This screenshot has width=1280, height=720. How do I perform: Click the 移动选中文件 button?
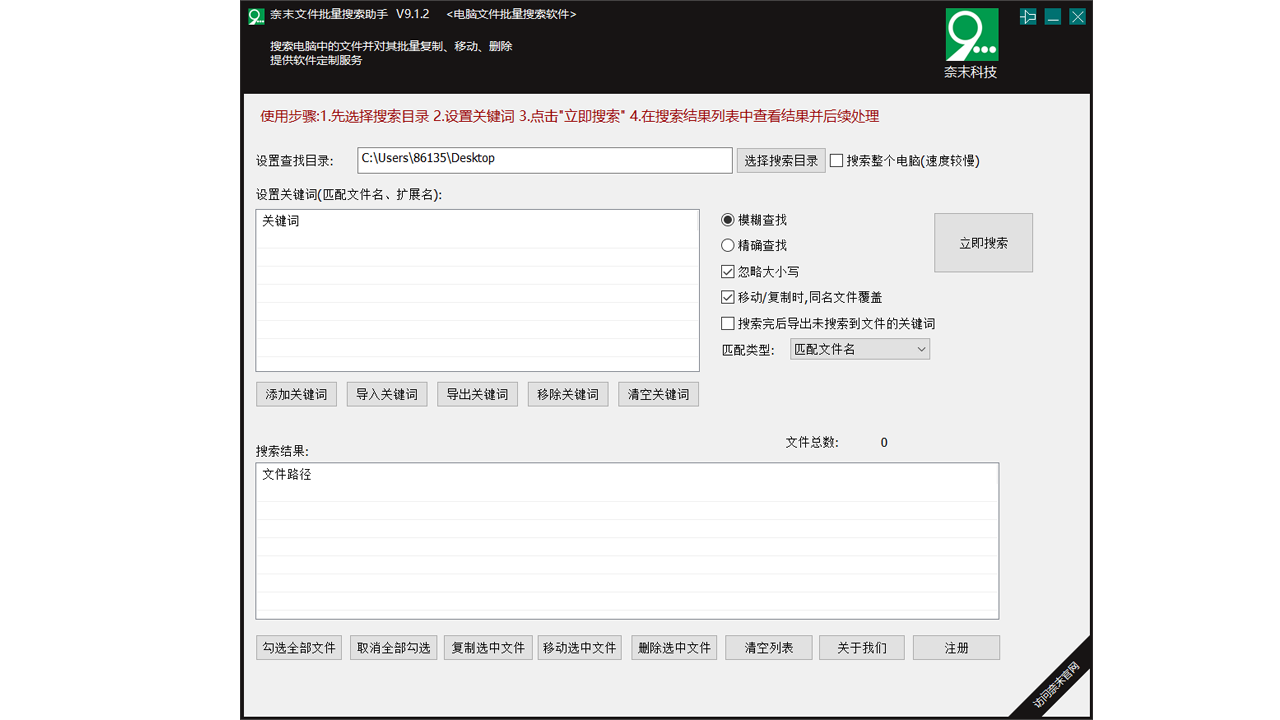(579, 648)
